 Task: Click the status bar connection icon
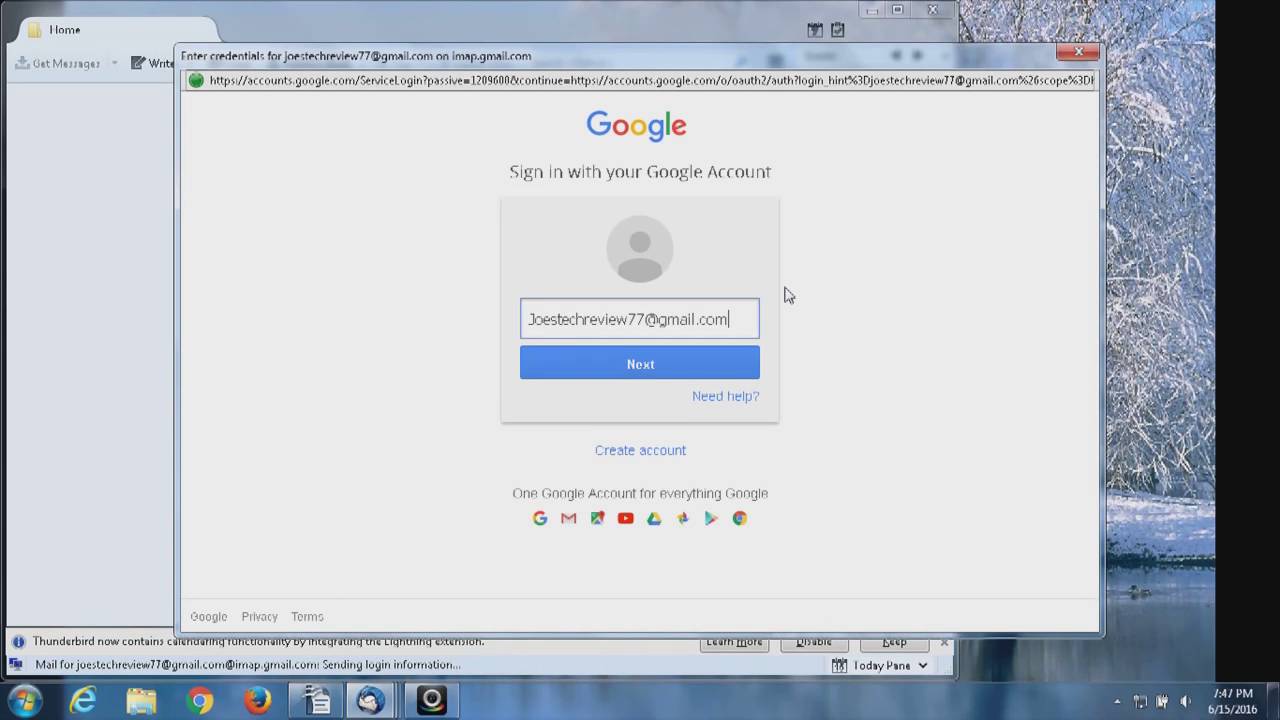tap(16, 664)
